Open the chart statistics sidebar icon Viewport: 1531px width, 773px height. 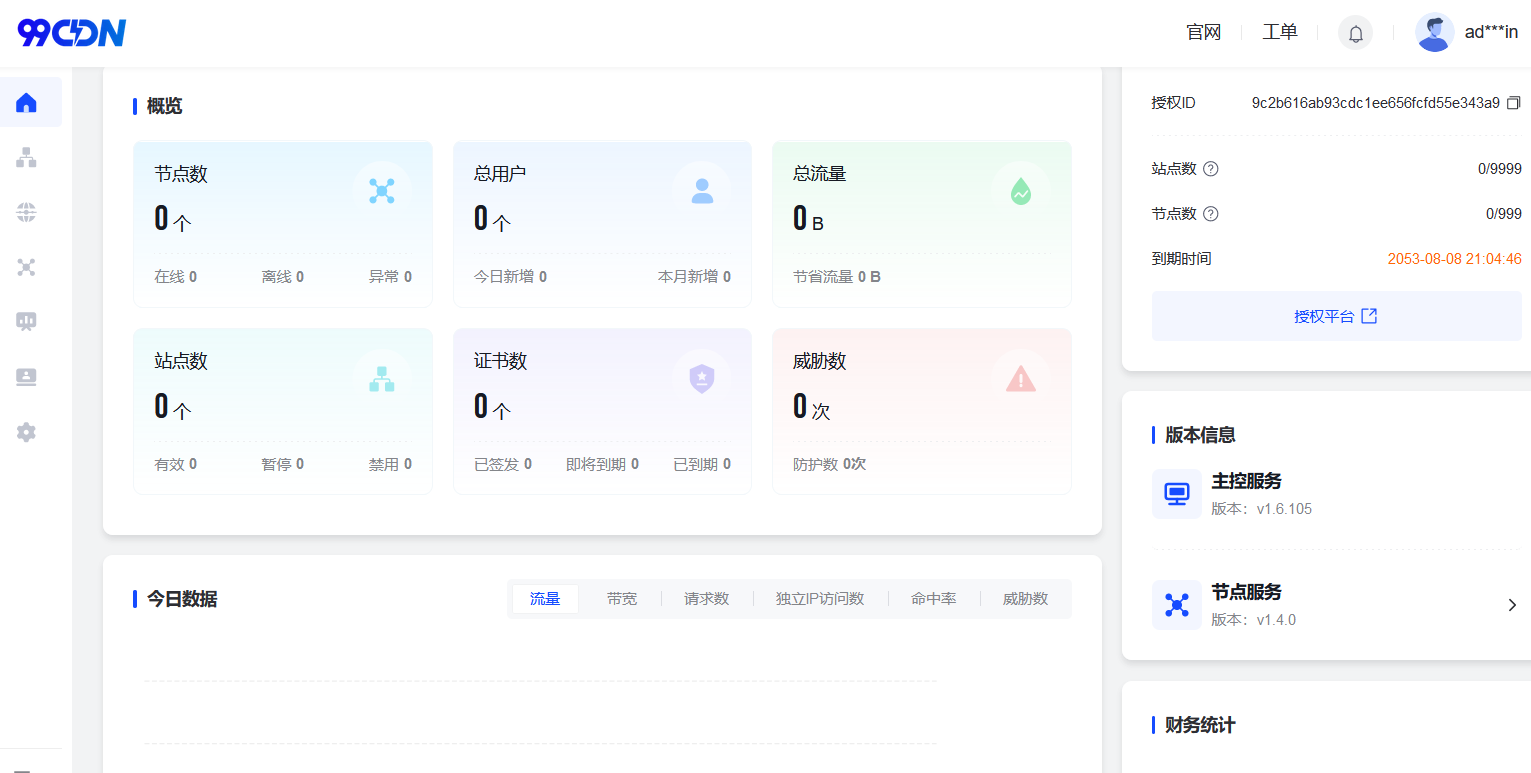[x=27, y=322]
